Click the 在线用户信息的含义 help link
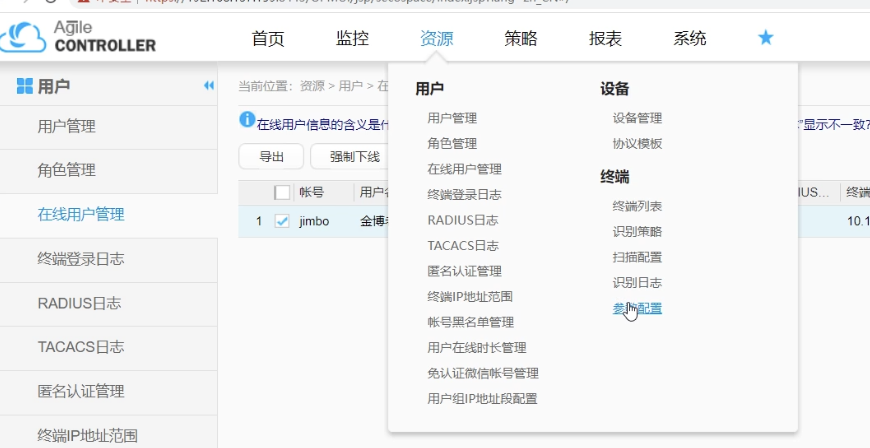This screenshot has height=448, width=870. click(x=322, y=125)
